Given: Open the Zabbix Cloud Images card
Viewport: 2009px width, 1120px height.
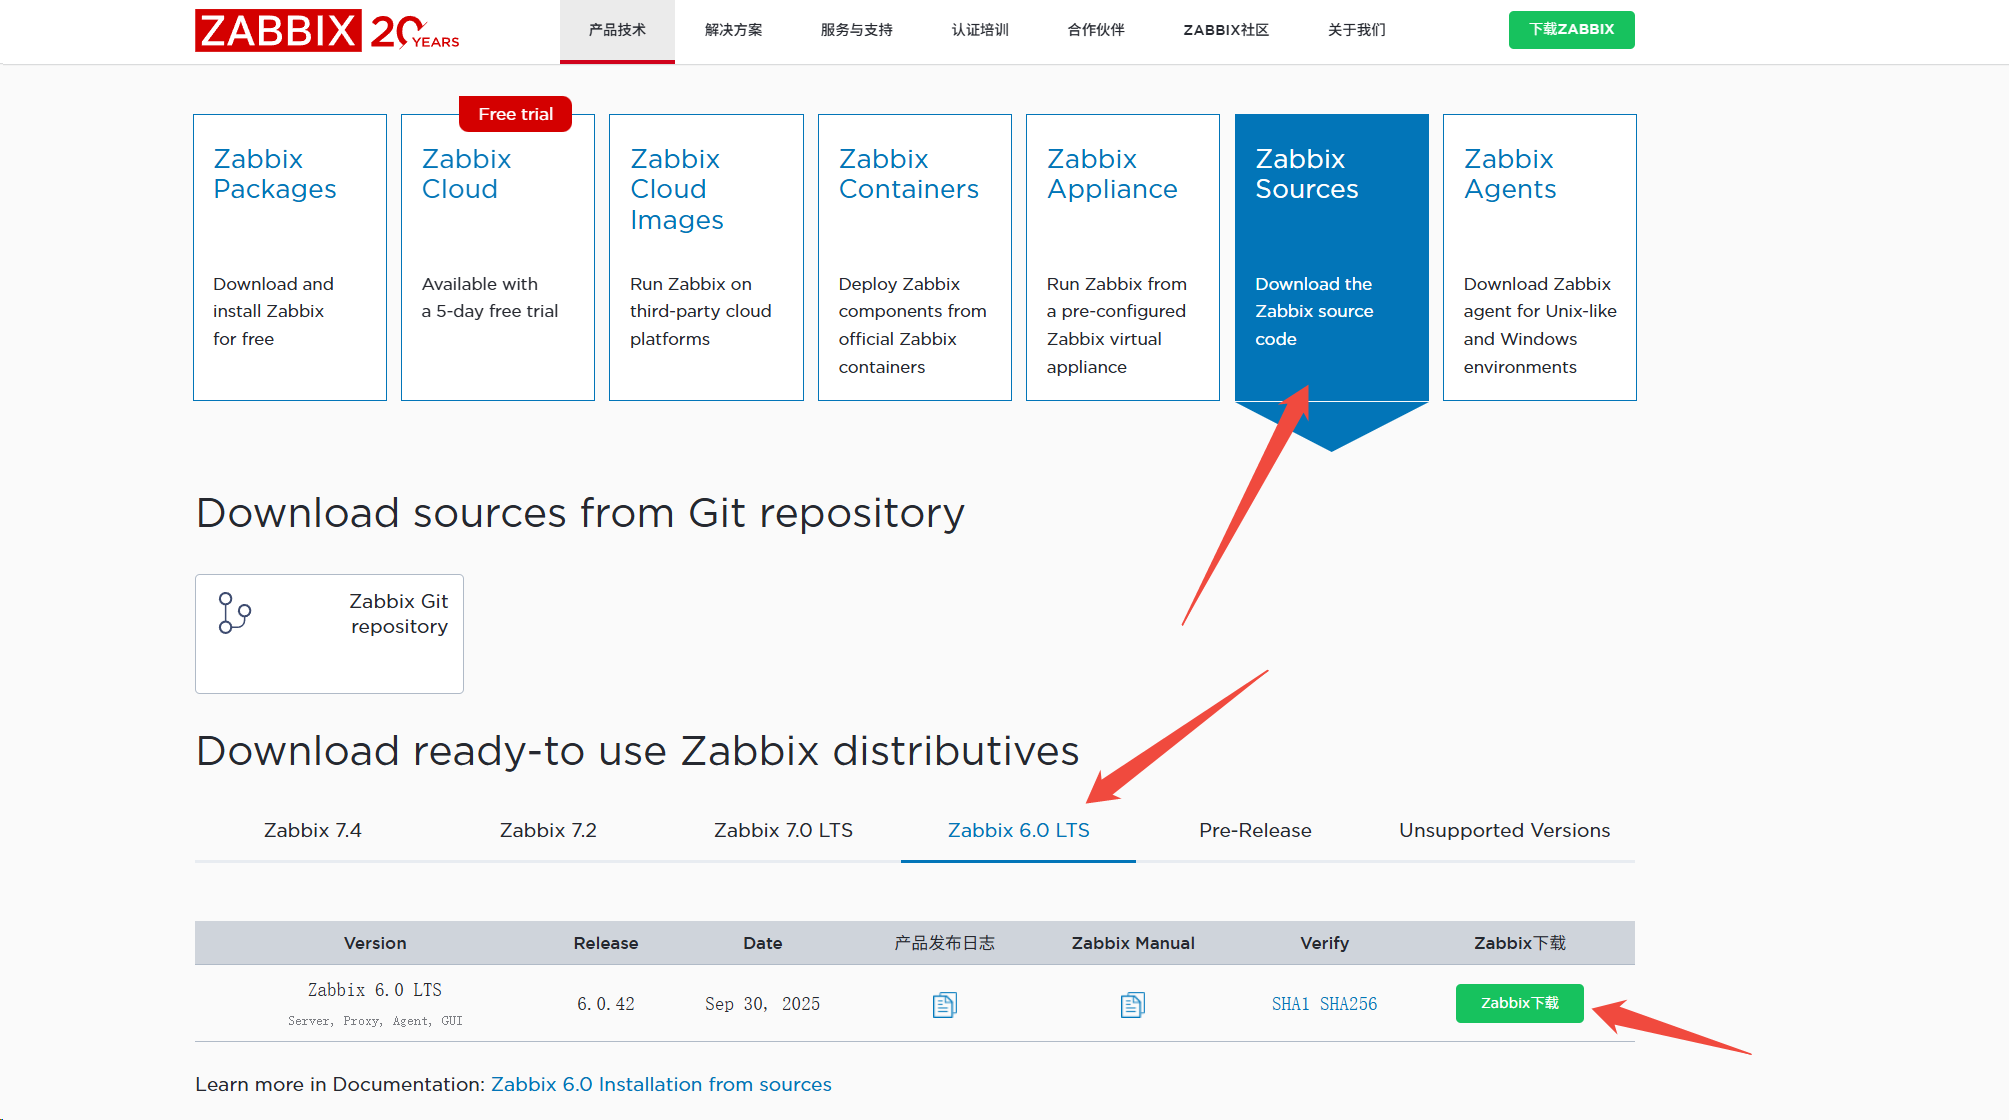Looking at the screenshot, I should [706, 257].
